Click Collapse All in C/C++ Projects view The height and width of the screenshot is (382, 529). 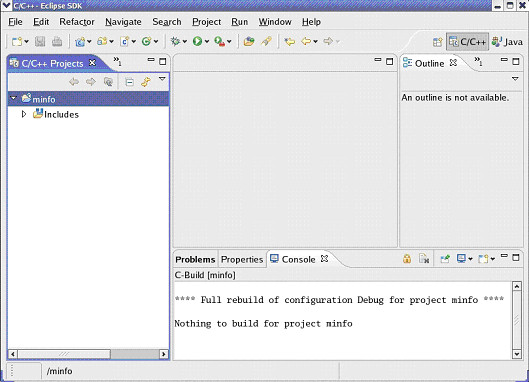[129, 82]
